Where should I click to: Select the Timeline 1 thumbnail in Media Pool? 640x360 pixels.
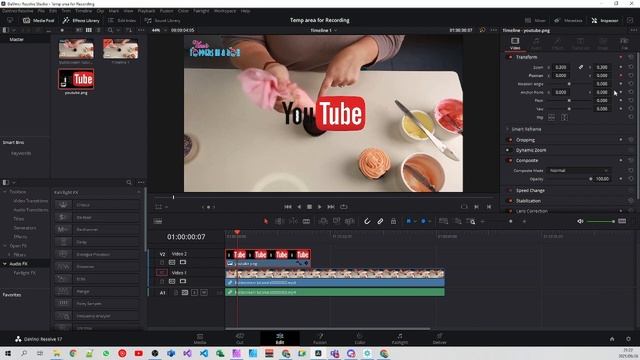120,49
